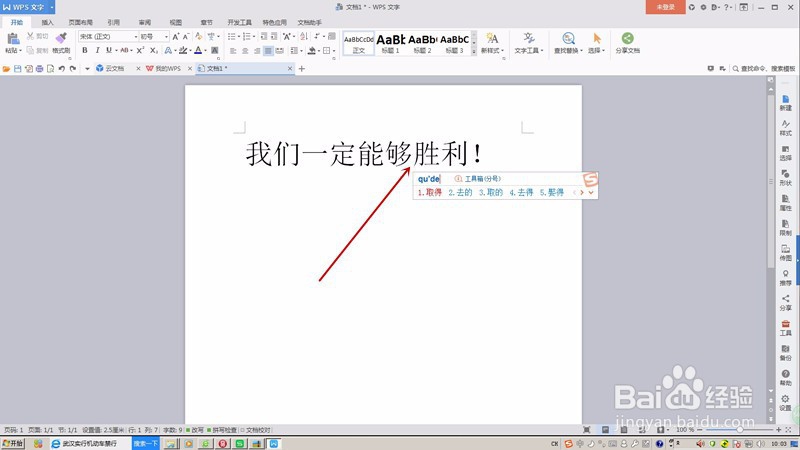Image resolution: width=800 pixels, height=450 pixels.
Task: Toggle spell check (拼写检查) in status bar
Action: [222, 430]
